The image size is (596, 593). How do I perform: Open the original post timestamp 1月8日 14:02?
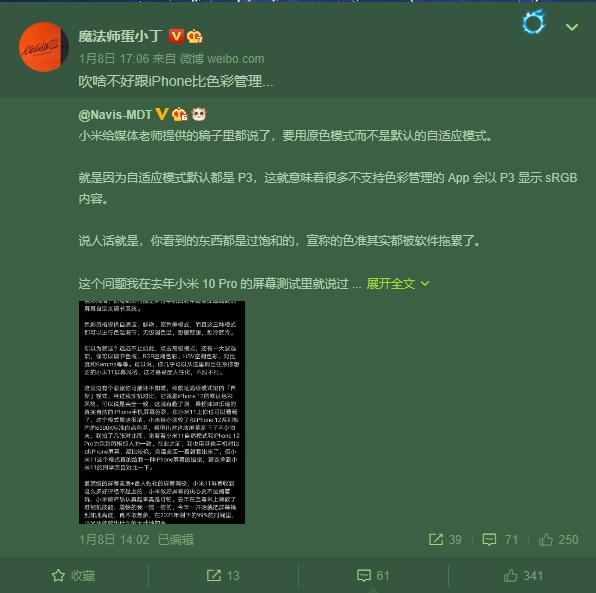click(x=114, y=539)
